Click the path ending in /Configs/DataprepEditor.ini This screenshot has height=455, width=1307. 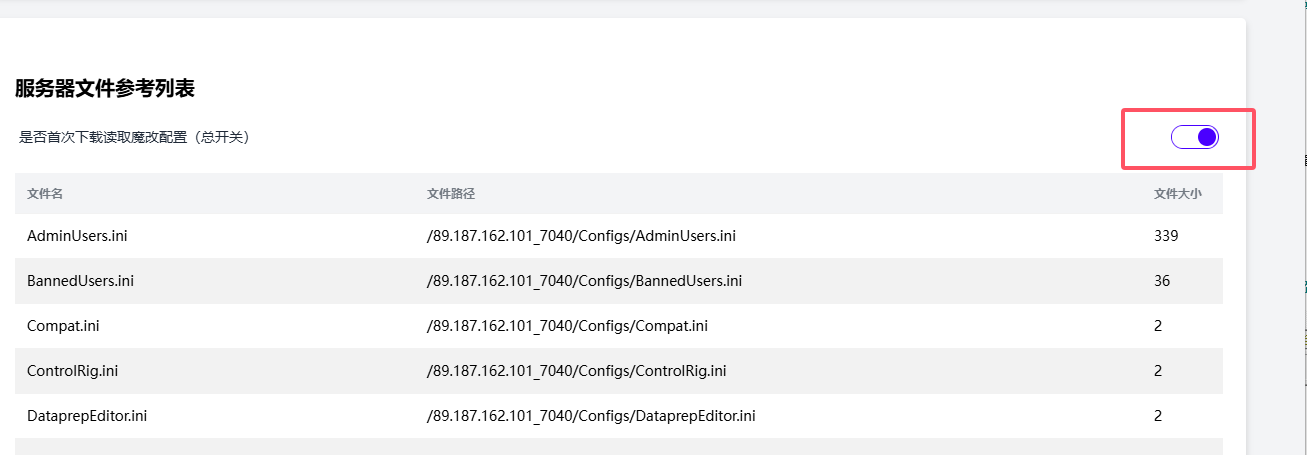(592, 415)
